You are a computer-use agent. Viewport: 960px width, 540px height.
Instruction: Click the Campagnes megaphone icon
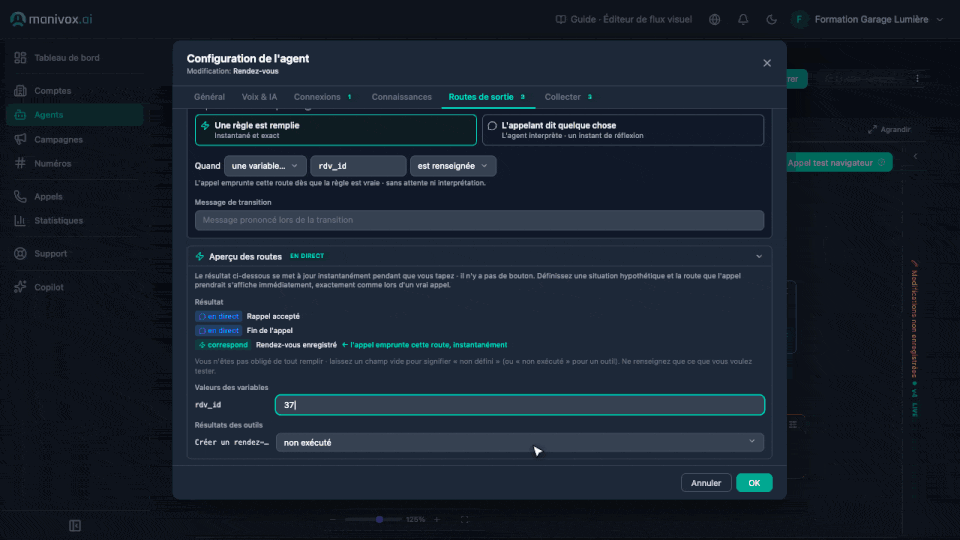[20, 139]
